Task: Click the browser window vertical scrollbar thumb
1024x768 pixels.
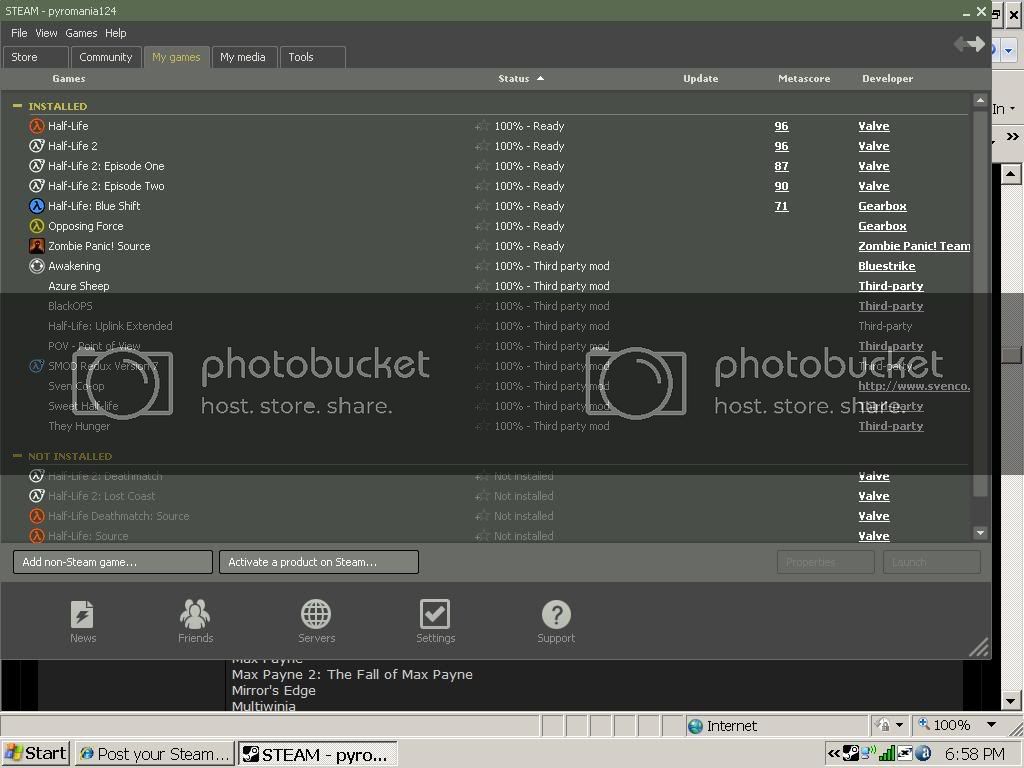Action: pyautogui.click(x=1011, y=355)
